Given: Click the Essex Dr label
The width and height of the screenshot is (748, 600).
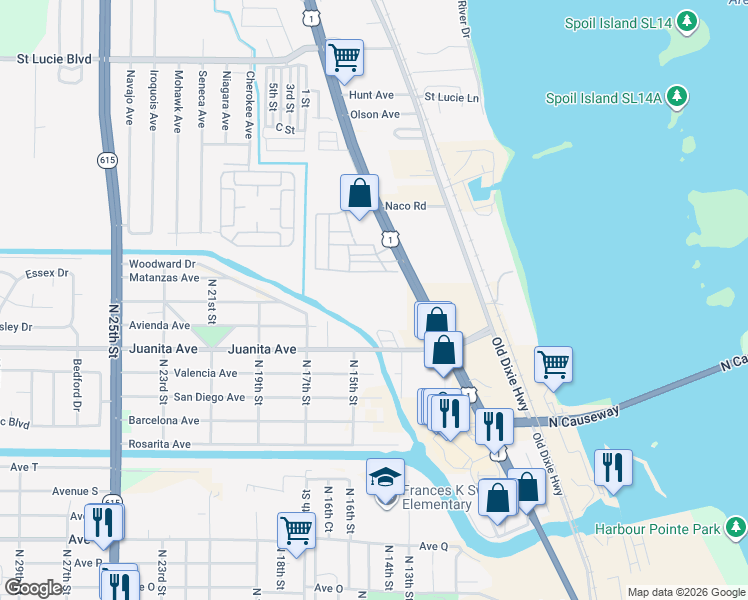Looking at the screenshot, I should [47, 273].
